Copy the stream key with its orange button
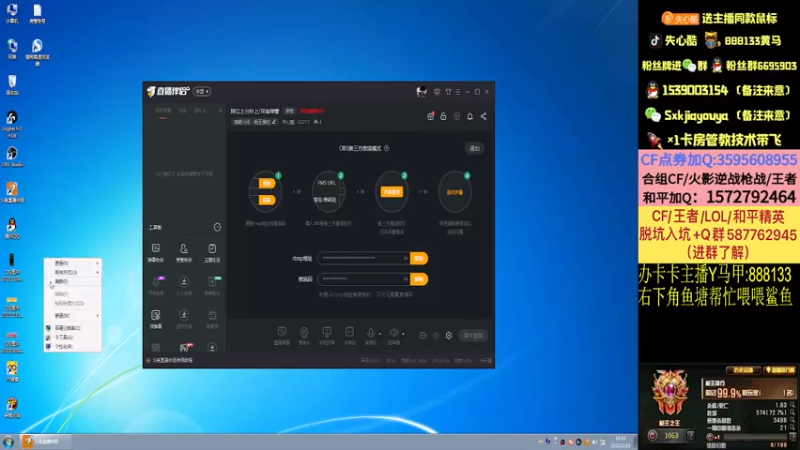 419,279
